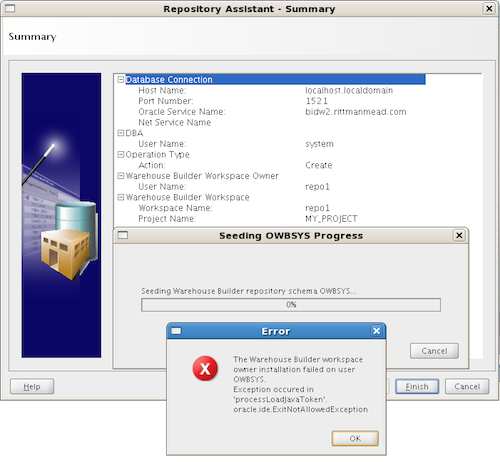This screenshot has height=462, width=500.
Task: Click the value localhost.localdomain
Action: [x=349, y=90]
